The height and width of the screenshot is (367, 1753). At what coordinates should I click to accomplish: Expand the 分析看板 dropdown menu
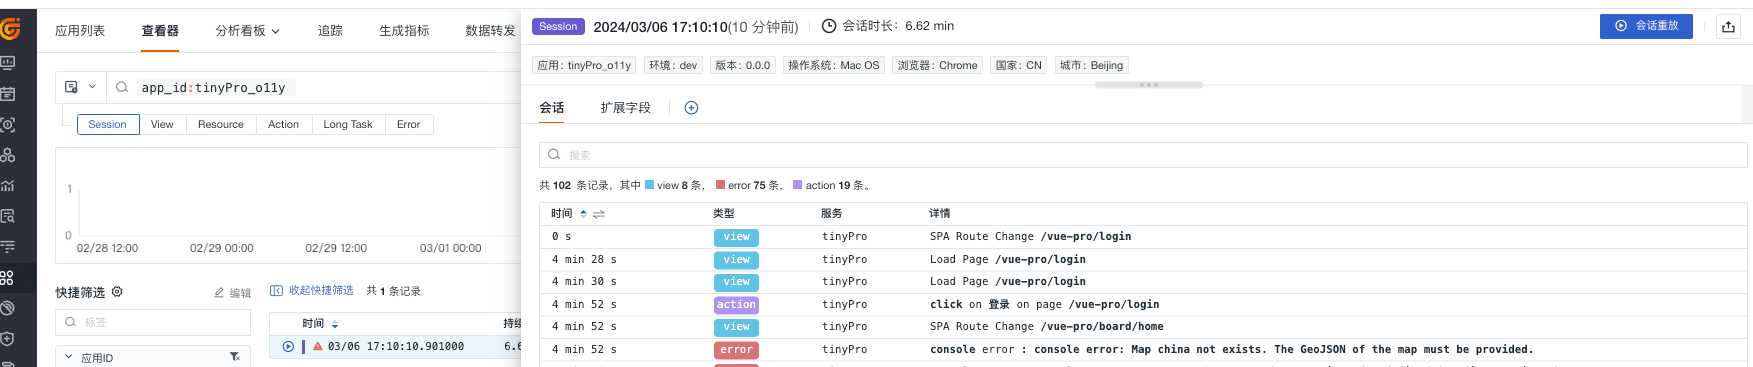[x=248, y=31]
